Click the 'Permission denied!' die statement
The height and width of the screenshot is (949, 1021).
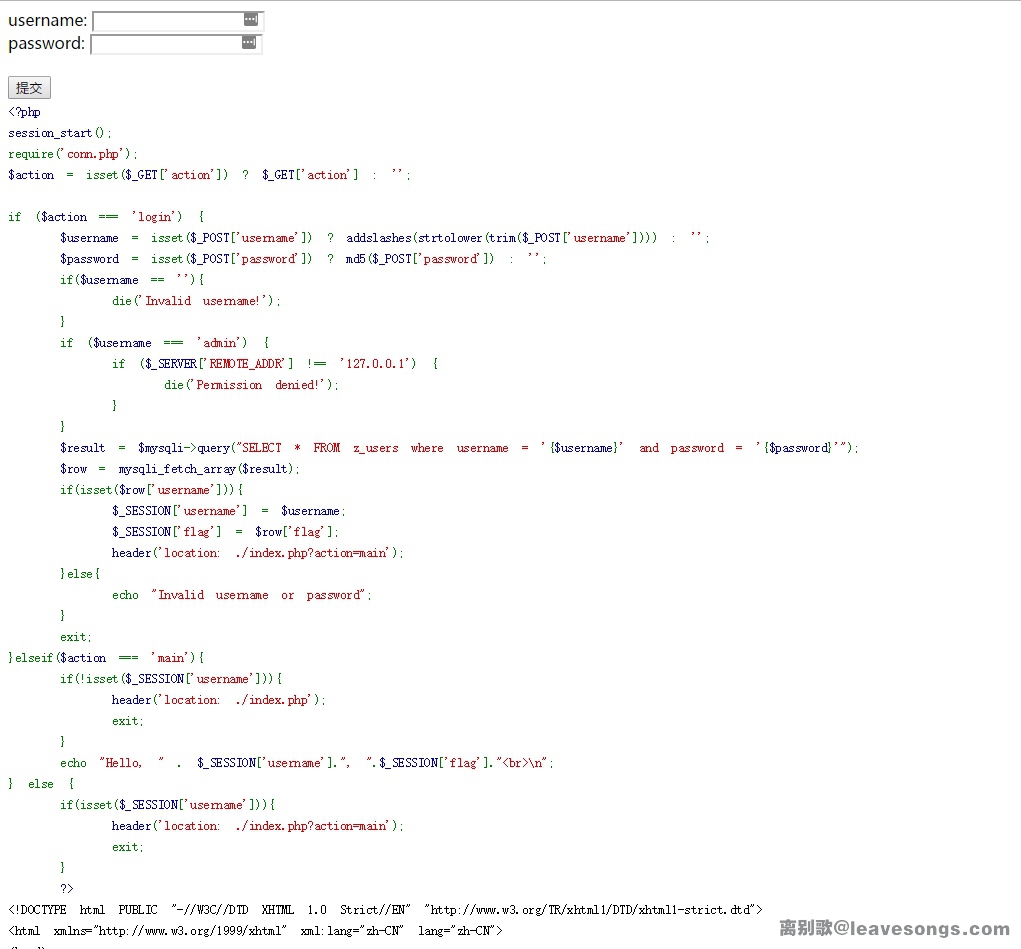click(x=251, y=385)
